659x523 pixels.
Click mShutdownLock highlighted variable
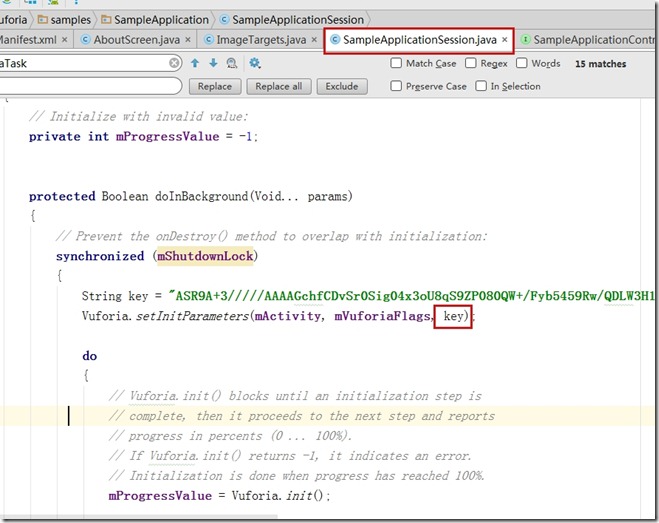(205, 256)
